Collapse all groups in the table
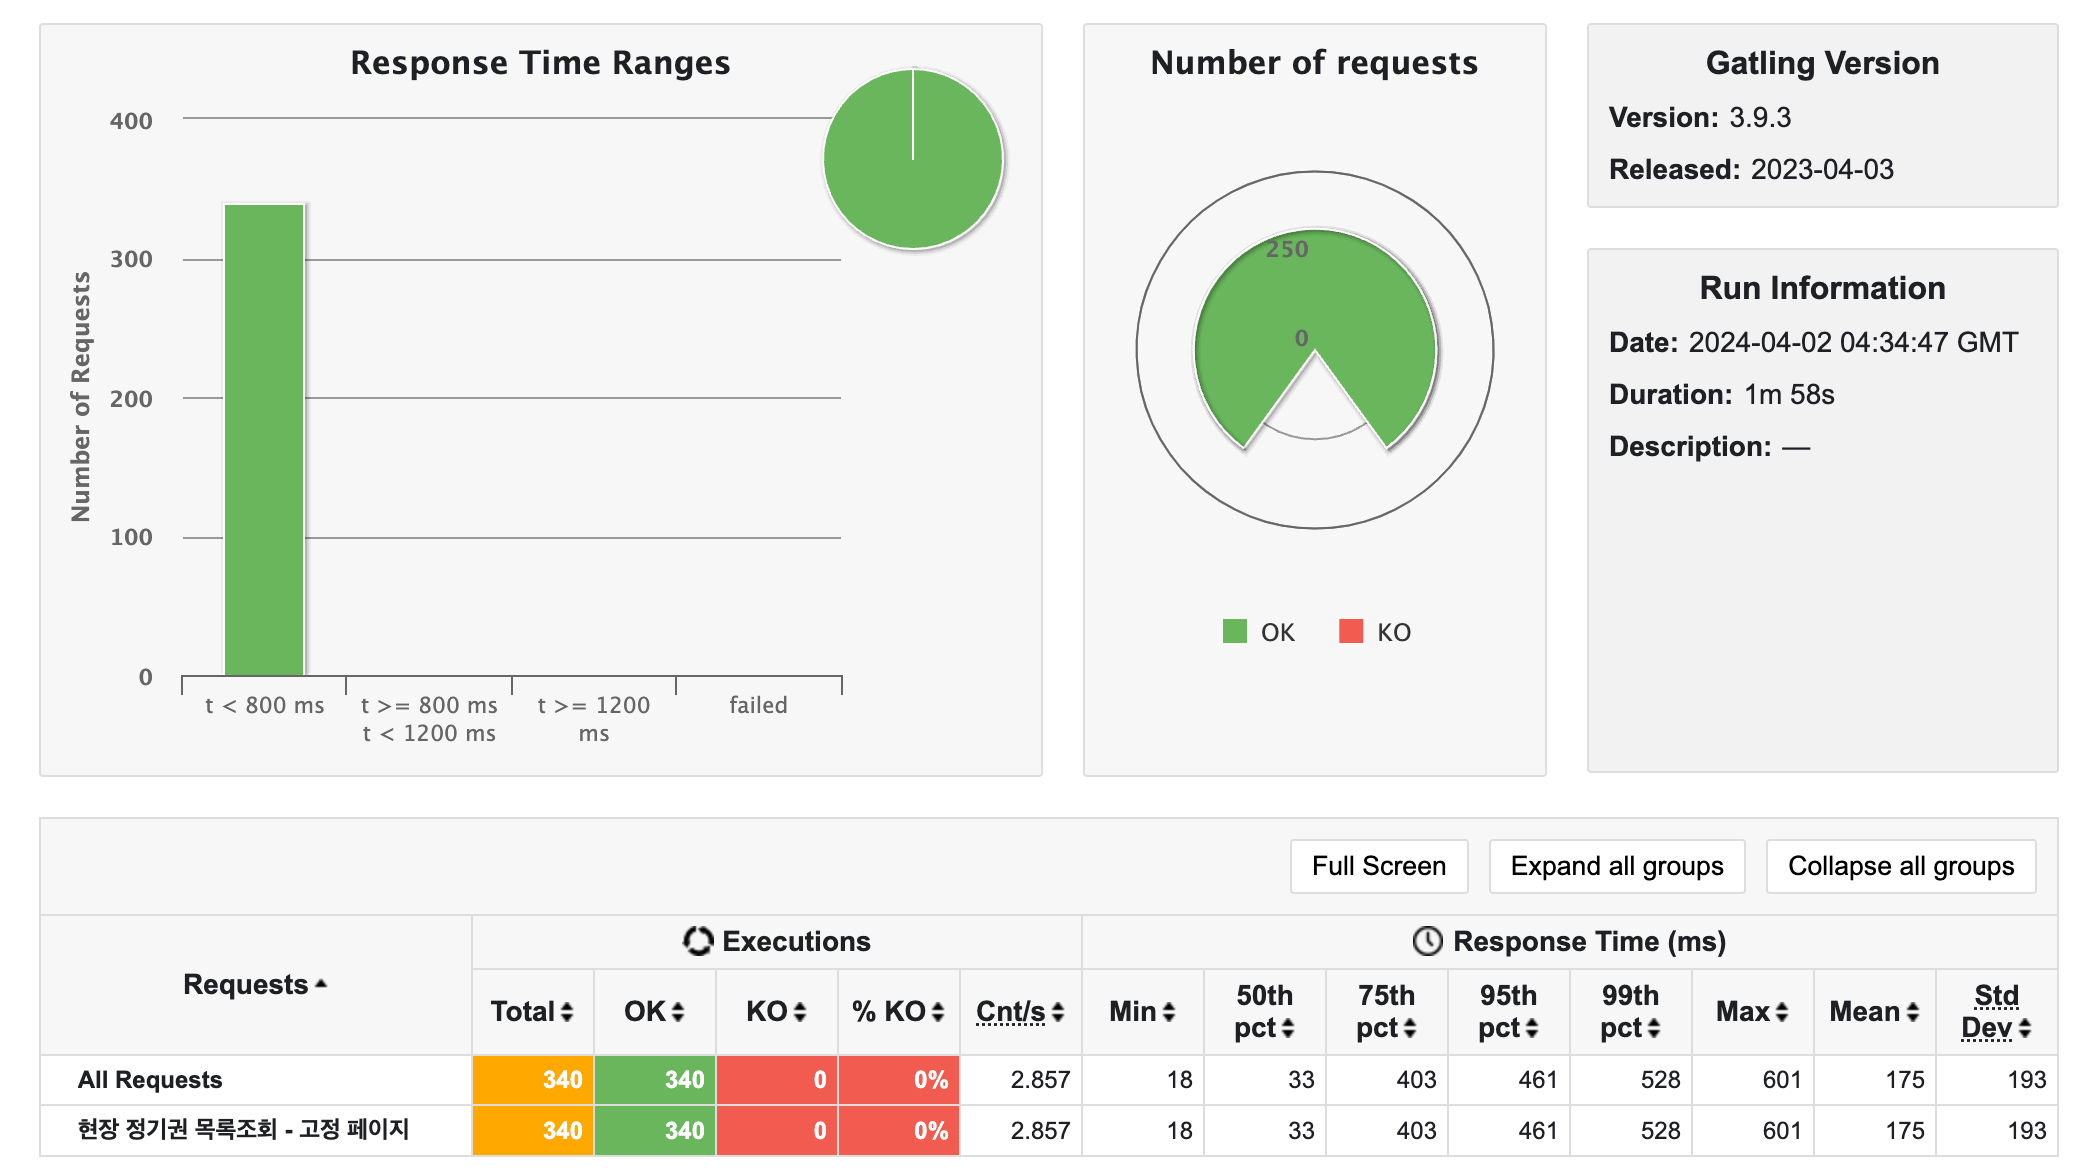2086x1172 pixels. pos(1900,866)
